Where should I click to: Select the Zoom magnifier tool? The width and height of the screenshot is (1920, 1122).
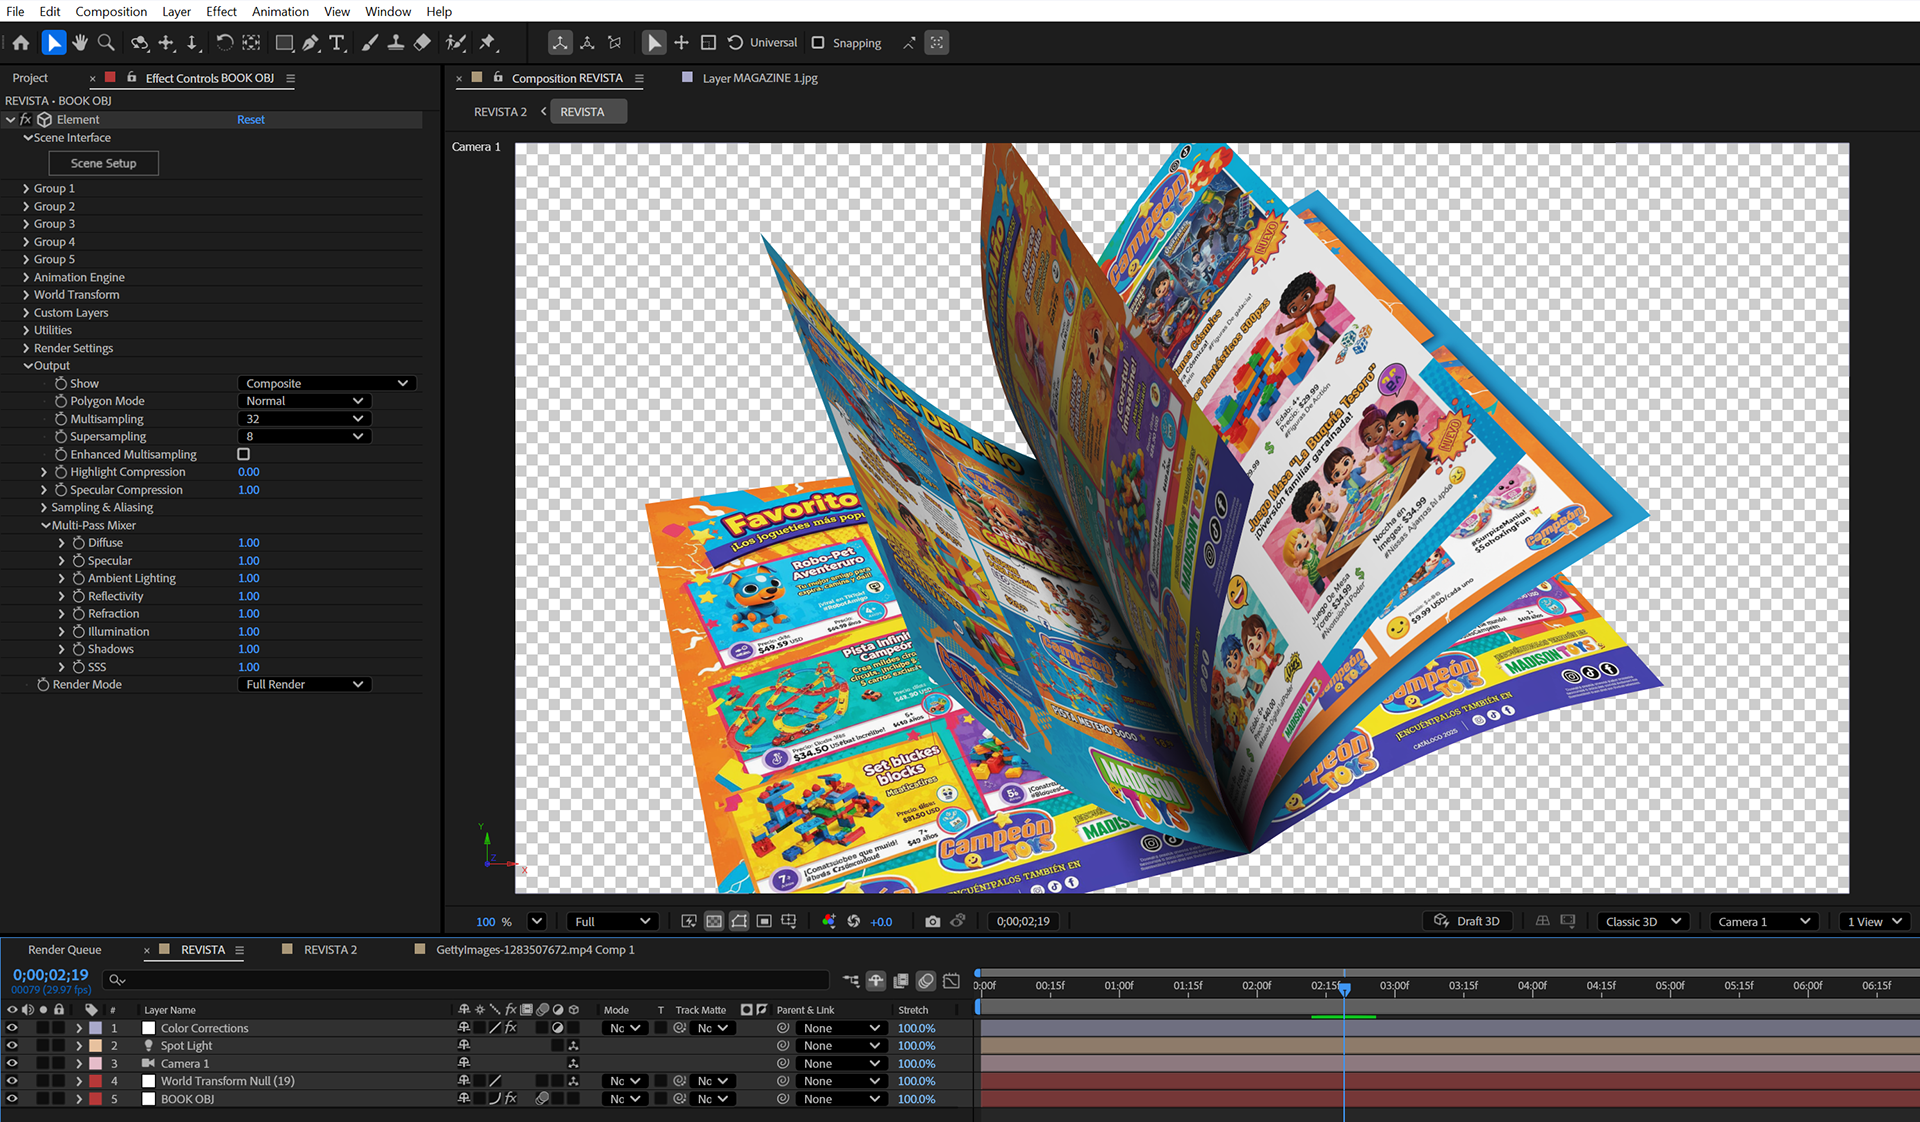click(106, 43)
